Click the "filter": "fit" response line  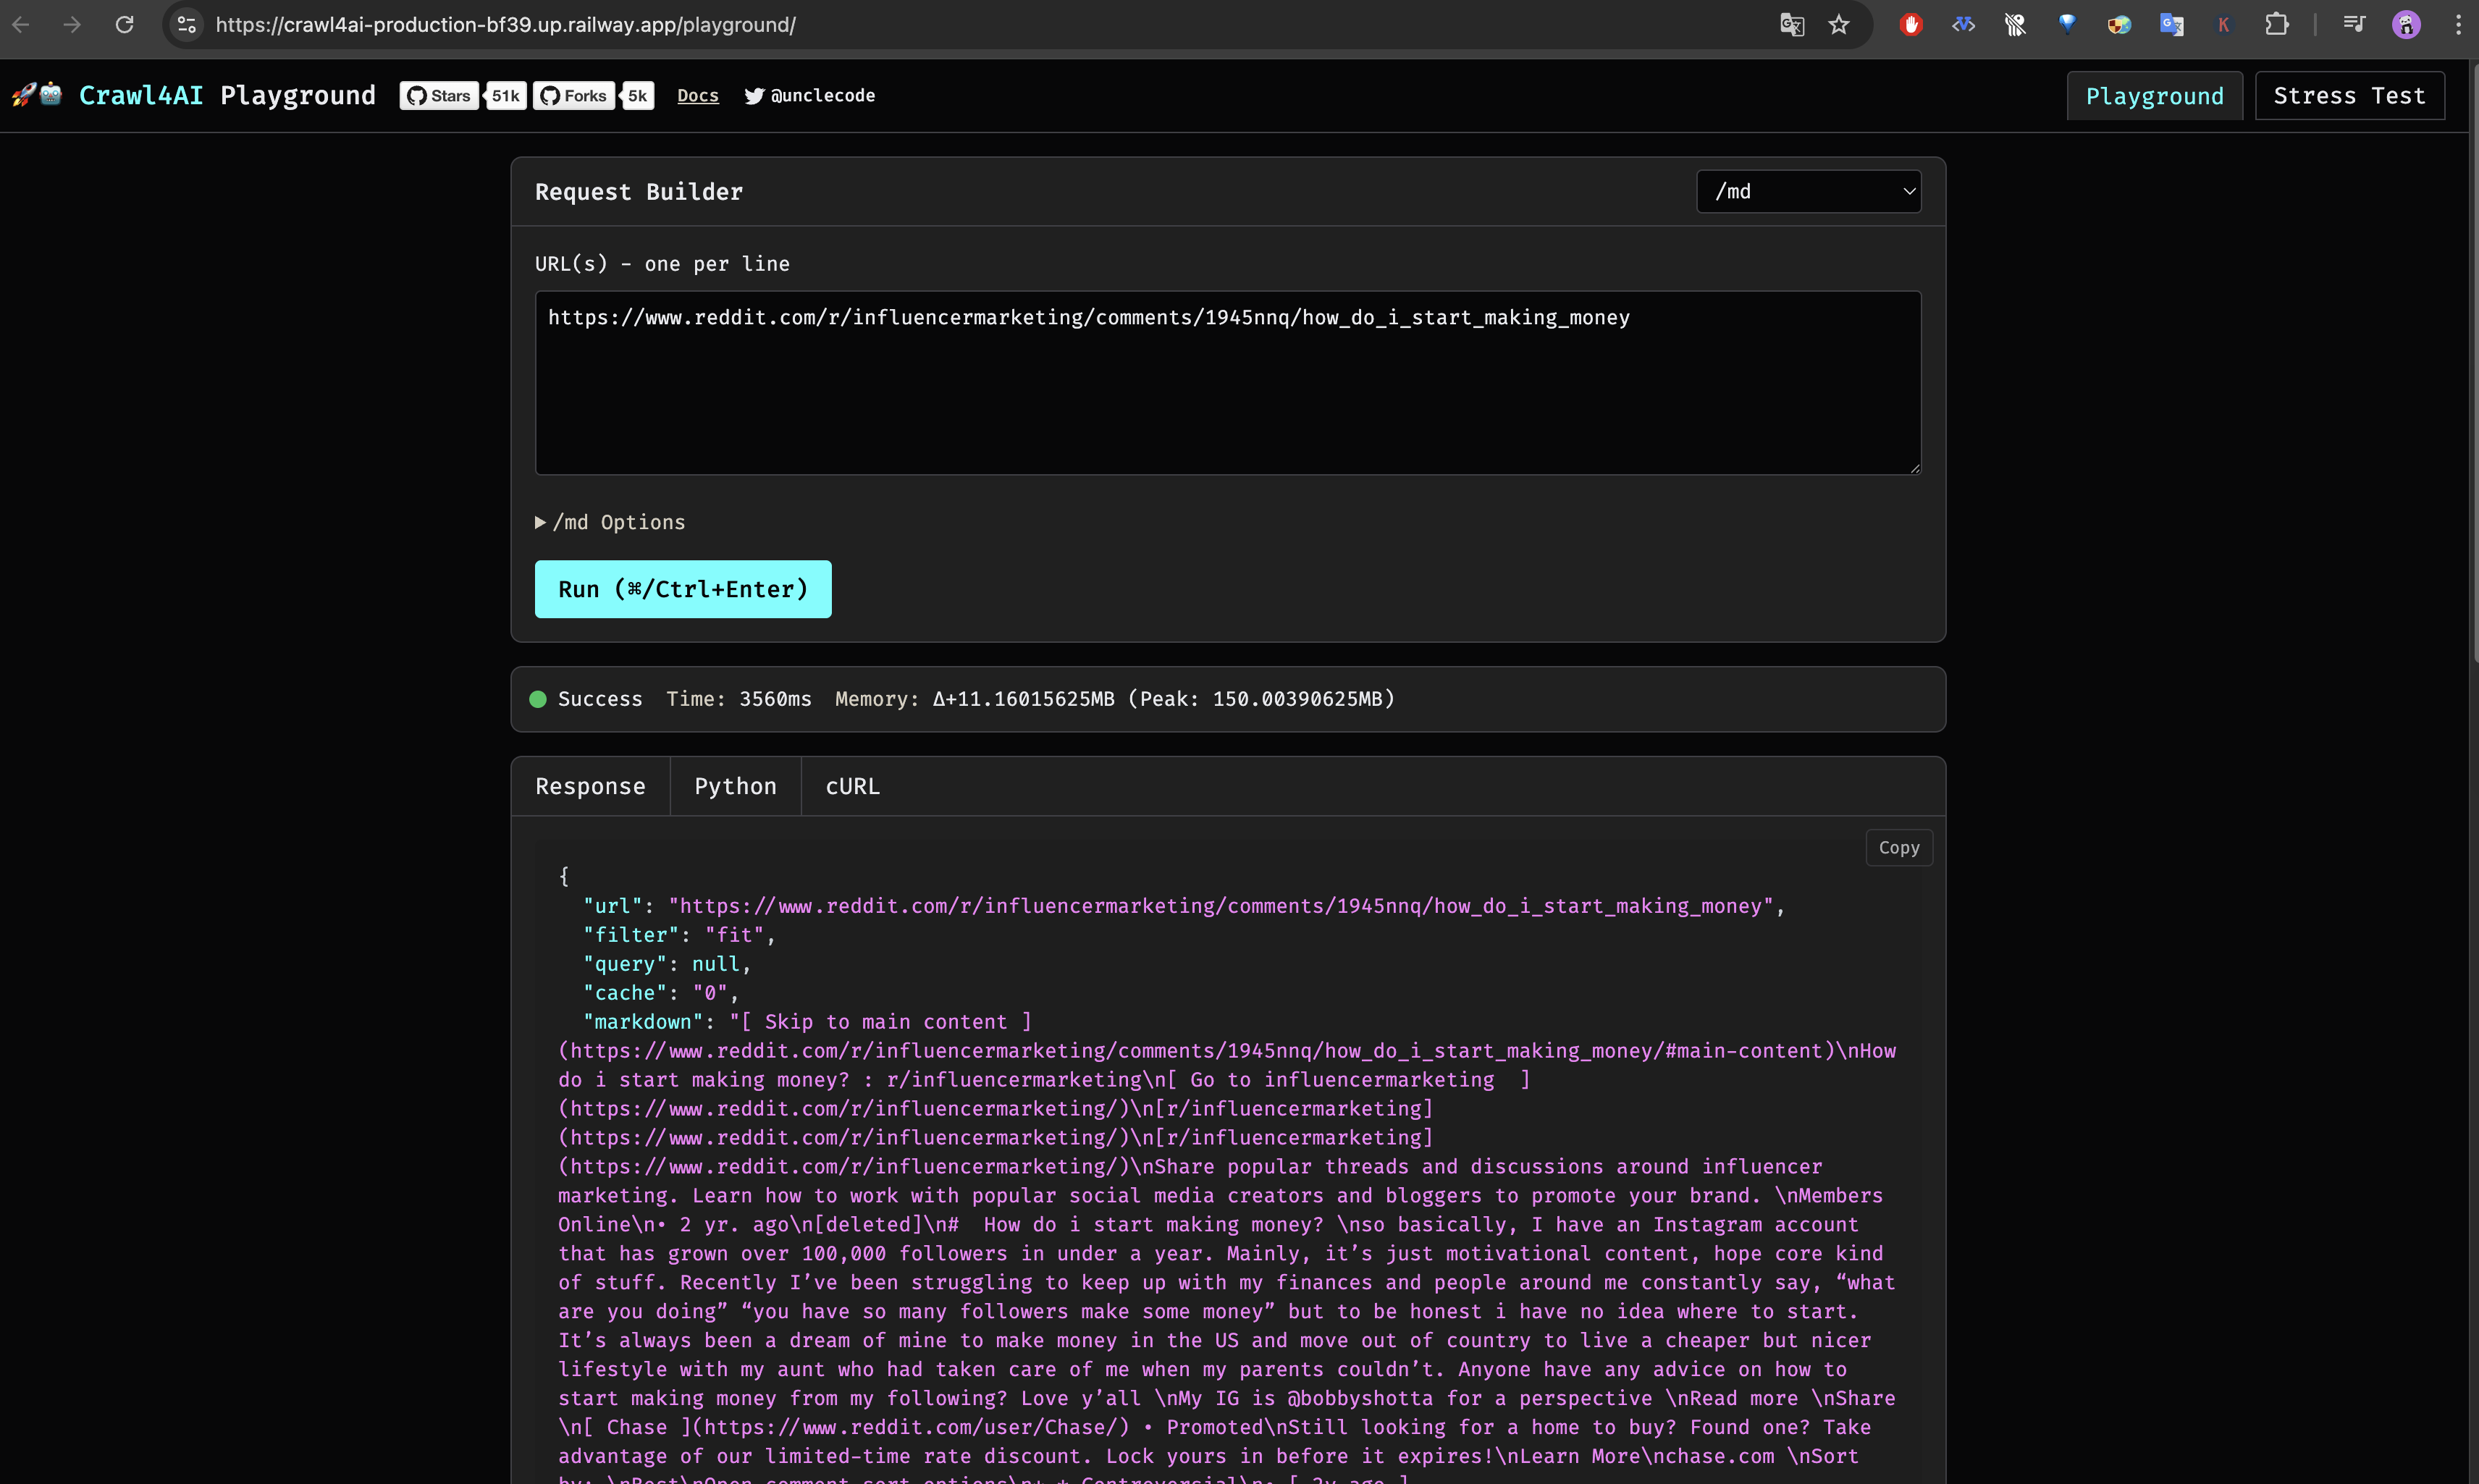coord(679,934)
